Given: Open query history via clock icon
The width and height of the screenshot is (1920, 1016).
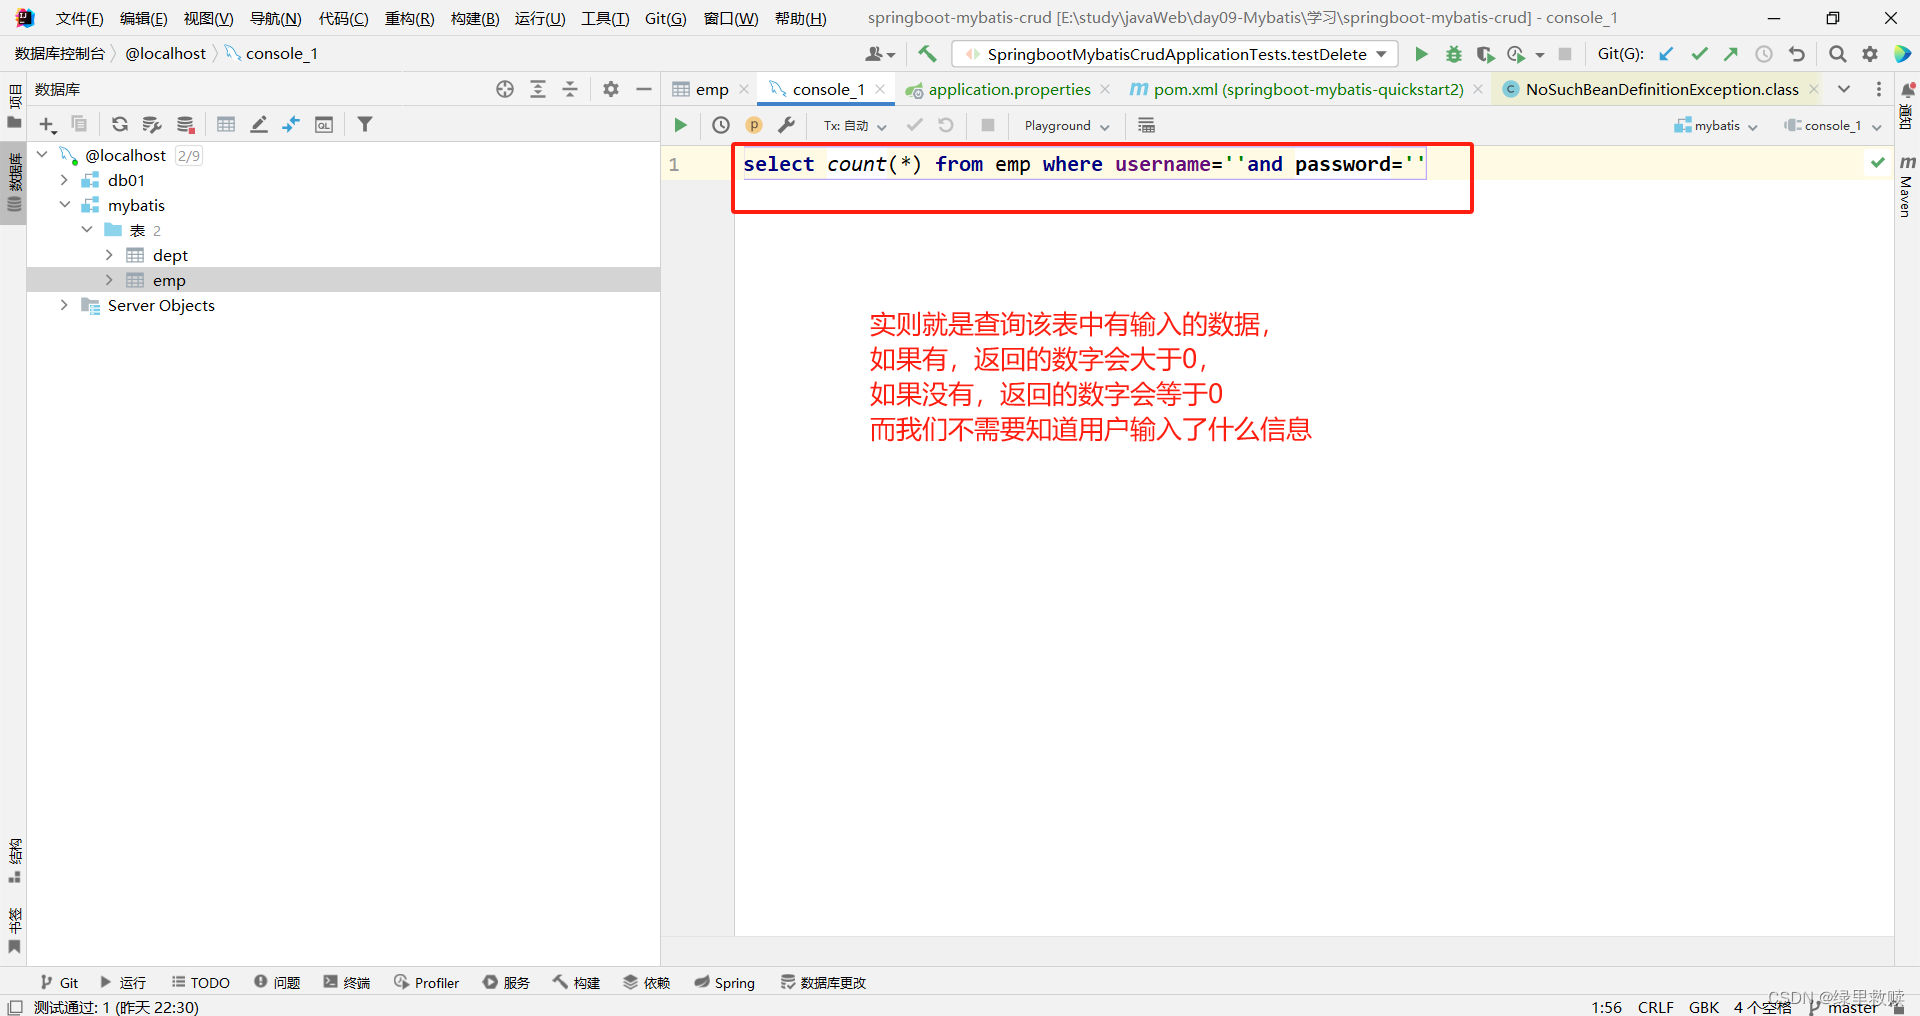Looking at the screenshot, I should pos(721,125).
